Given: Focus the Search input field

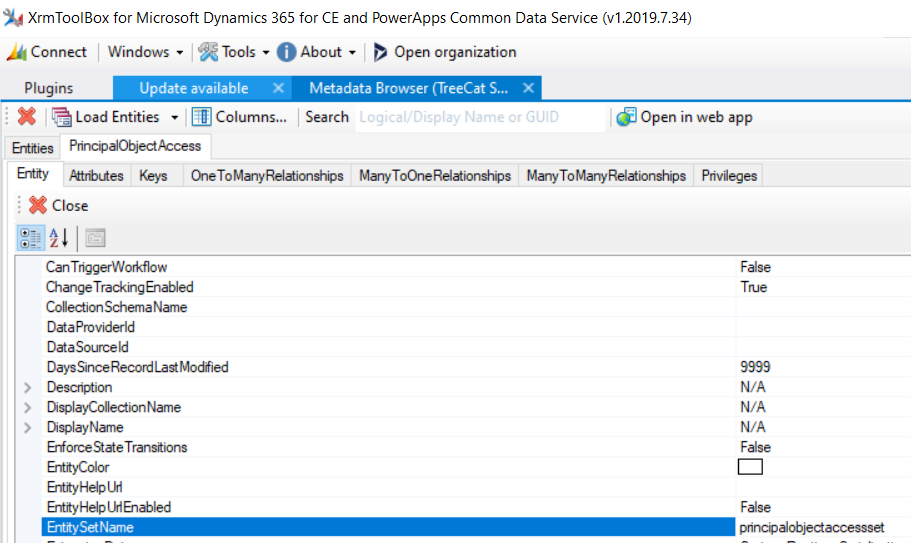Looking at the screenshot, I should point(479,117).
